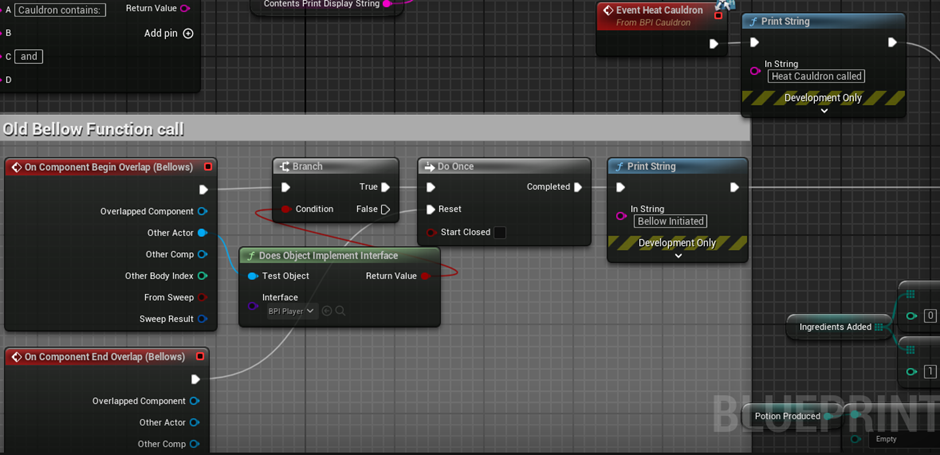Select the Ingredients Added variable node
The height and width of the screenshot is (455, 940).
point(835,326)
